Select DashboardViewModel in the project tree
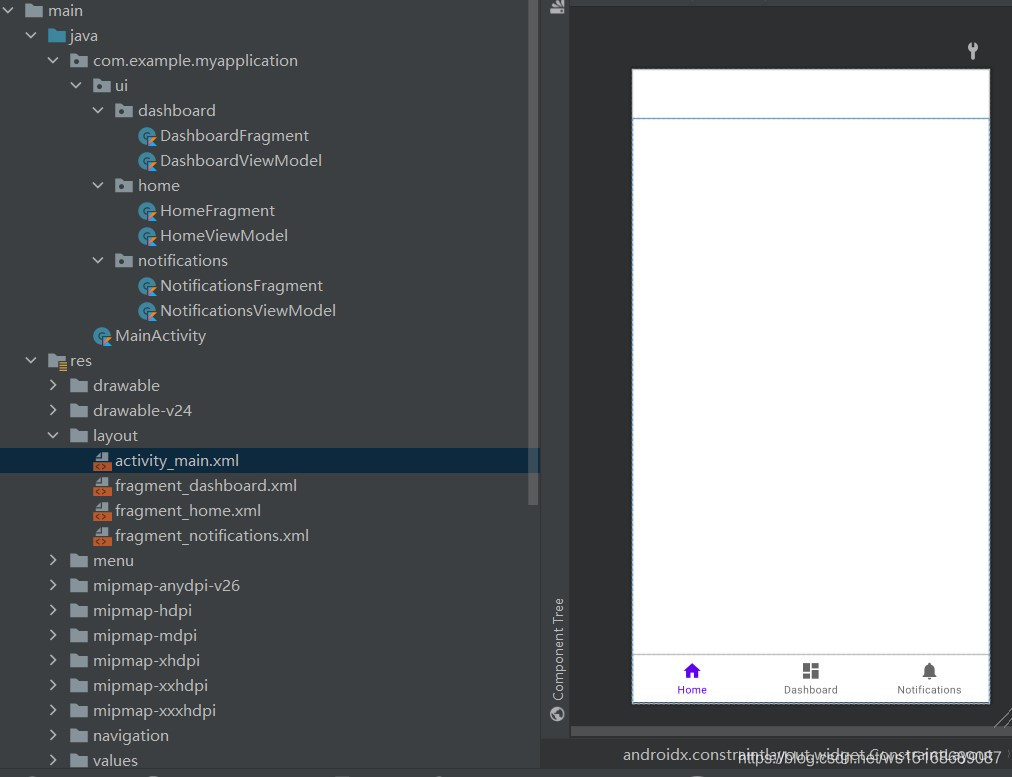Image resolution: width=1012 pixels, height=777 pixels. [x=241, y=161]
